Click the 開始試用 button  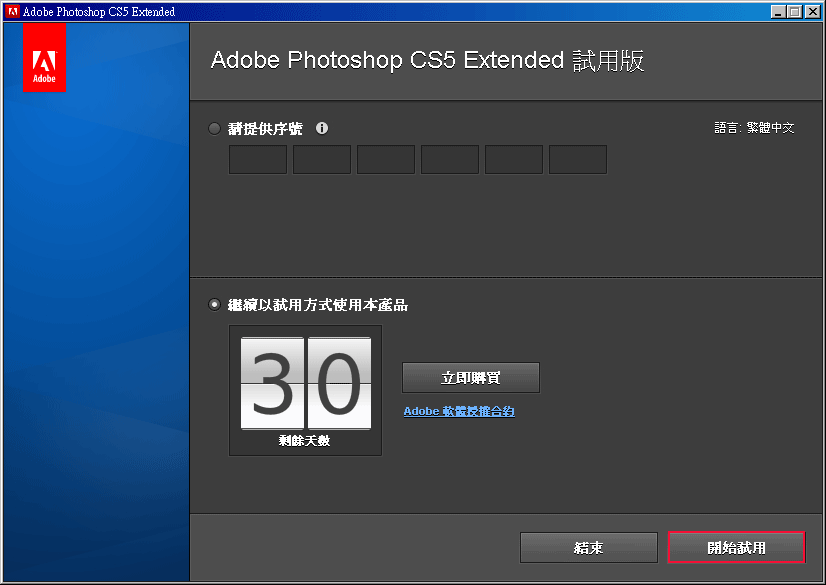(736, 548)
